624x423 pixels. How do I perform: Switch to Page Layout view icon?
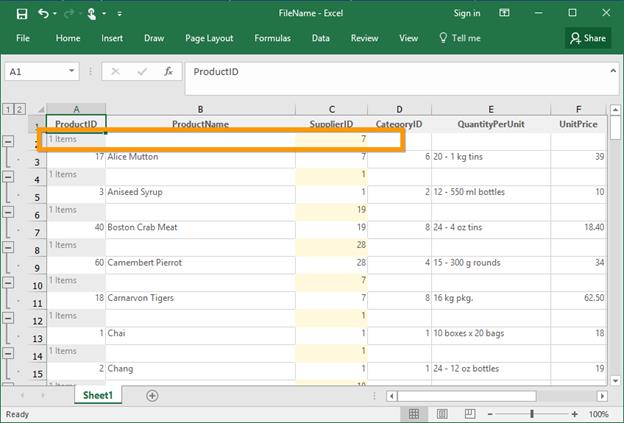[x=442, y=414]
